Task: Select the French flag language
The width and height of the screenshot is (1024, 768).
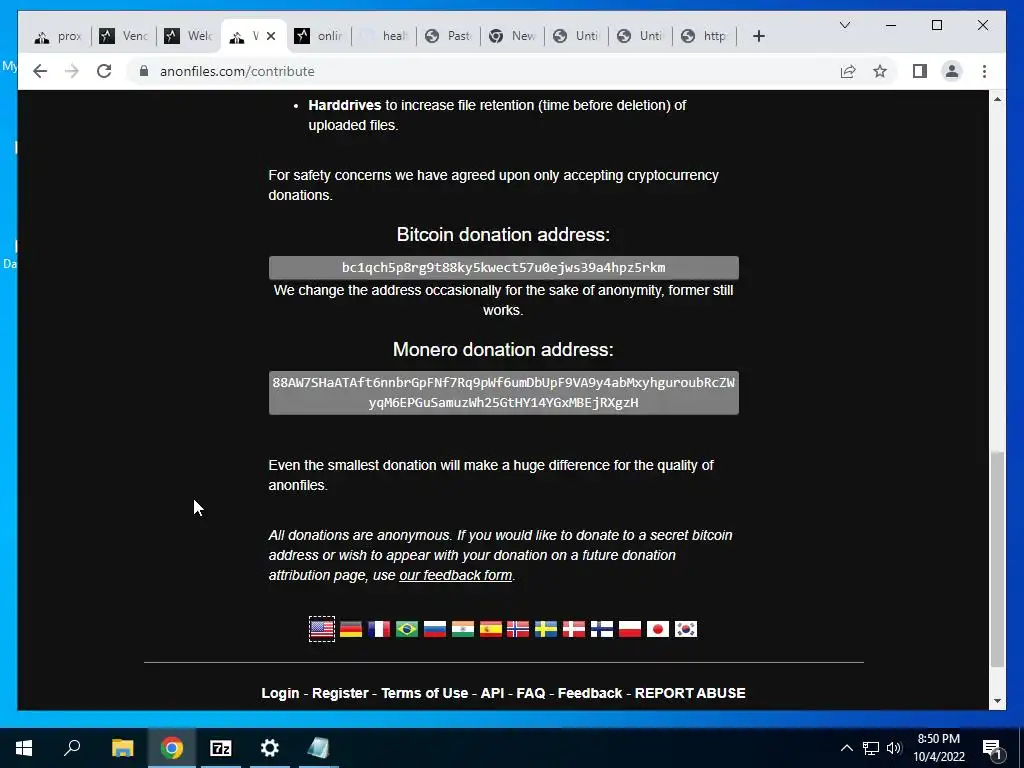Action: 379,629
